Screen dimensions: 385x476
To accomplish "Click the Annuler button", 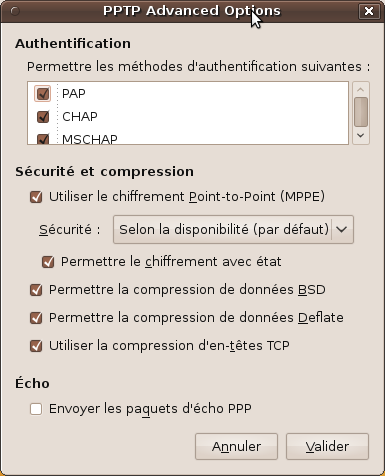I will (x=236, y=446).
